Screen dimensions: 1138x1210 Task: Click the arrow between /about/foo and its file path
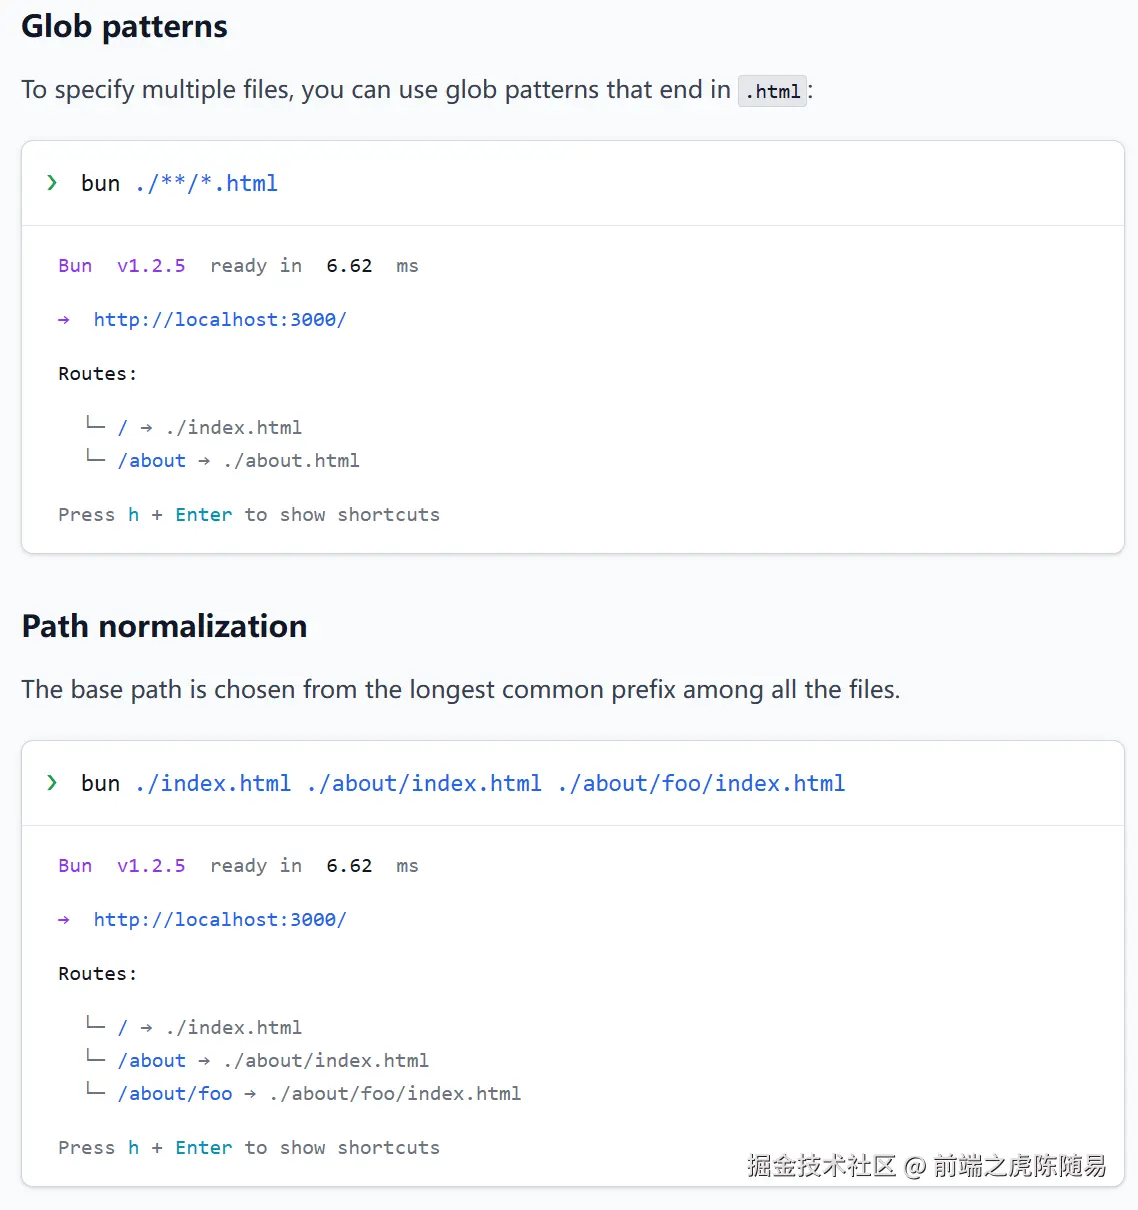(250, 1094)
